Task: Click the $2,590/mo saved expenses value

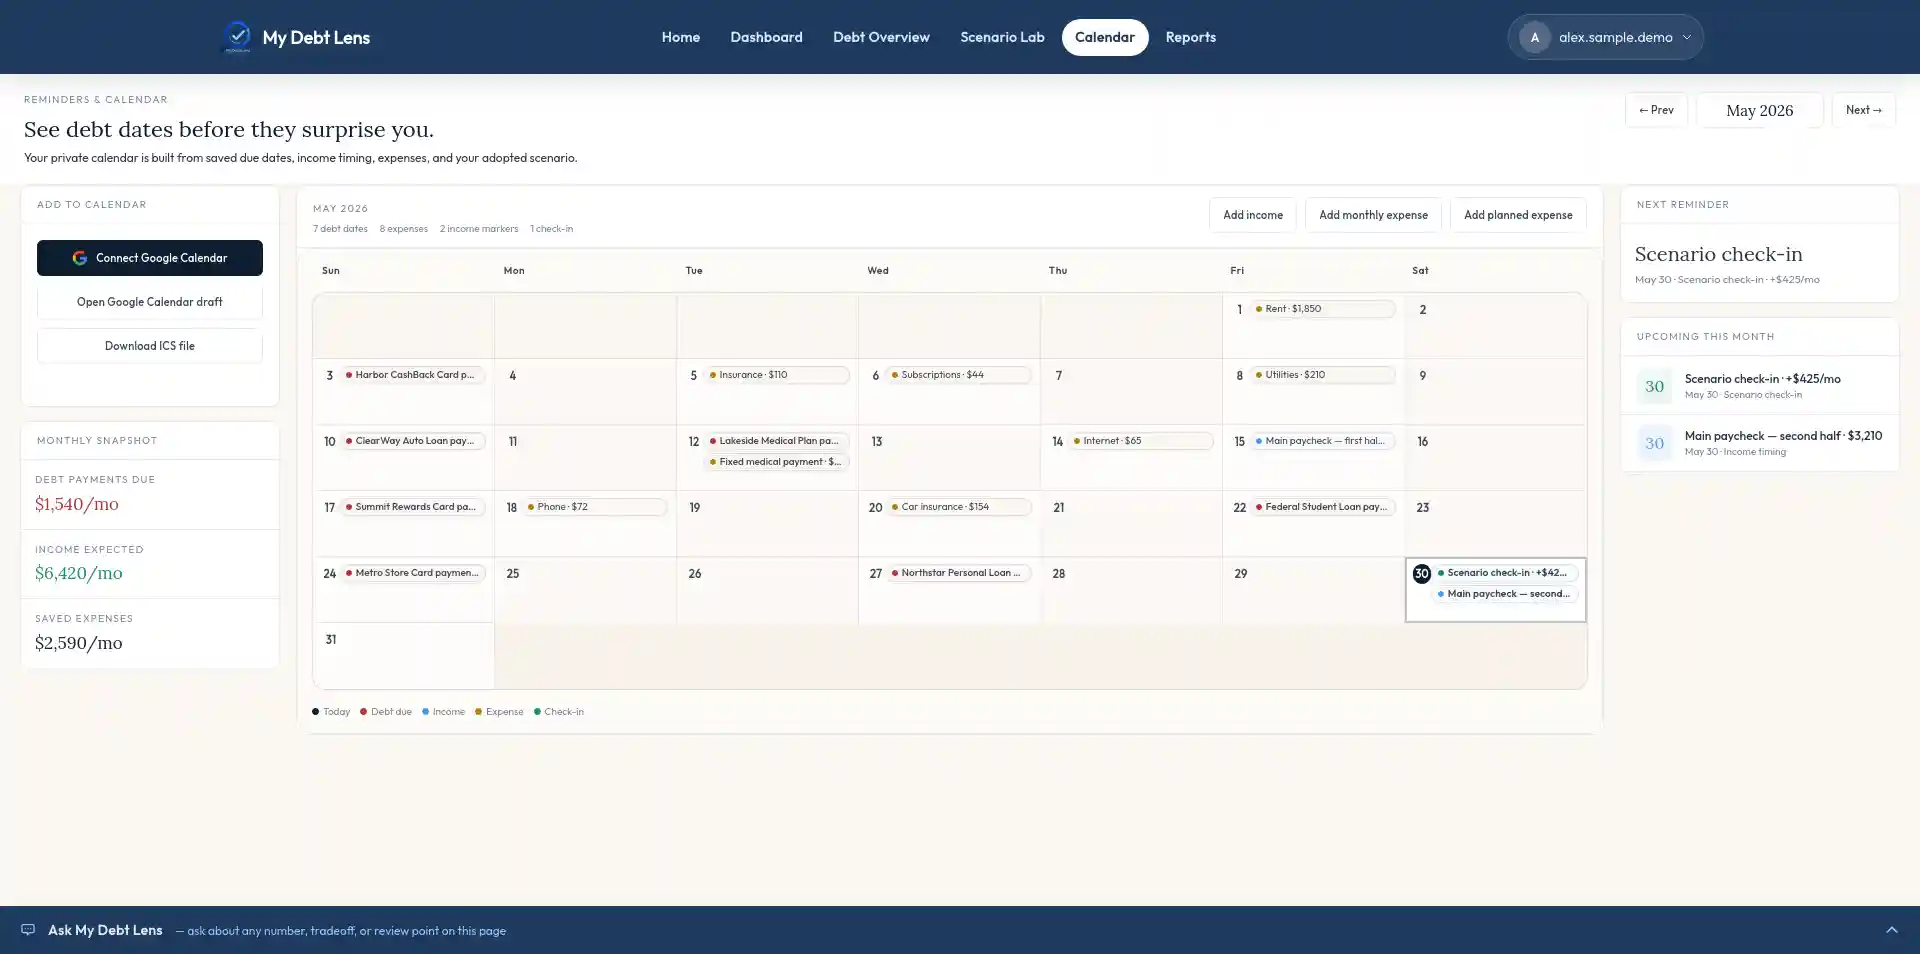Action: (x=79, y=643)
